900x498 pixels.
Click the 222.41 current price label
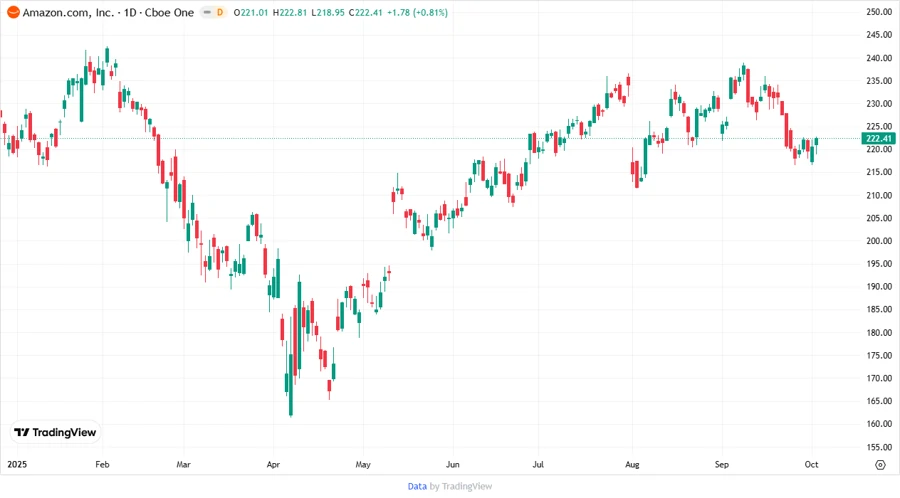point(878,139)
